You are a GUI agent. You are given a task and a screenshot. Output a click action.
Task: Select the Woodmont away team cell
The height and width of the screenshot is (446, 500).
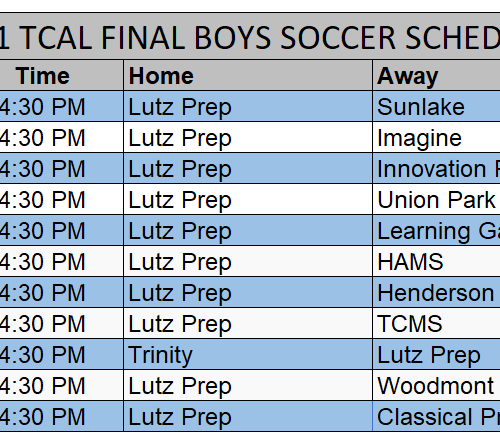pos(436,386)
